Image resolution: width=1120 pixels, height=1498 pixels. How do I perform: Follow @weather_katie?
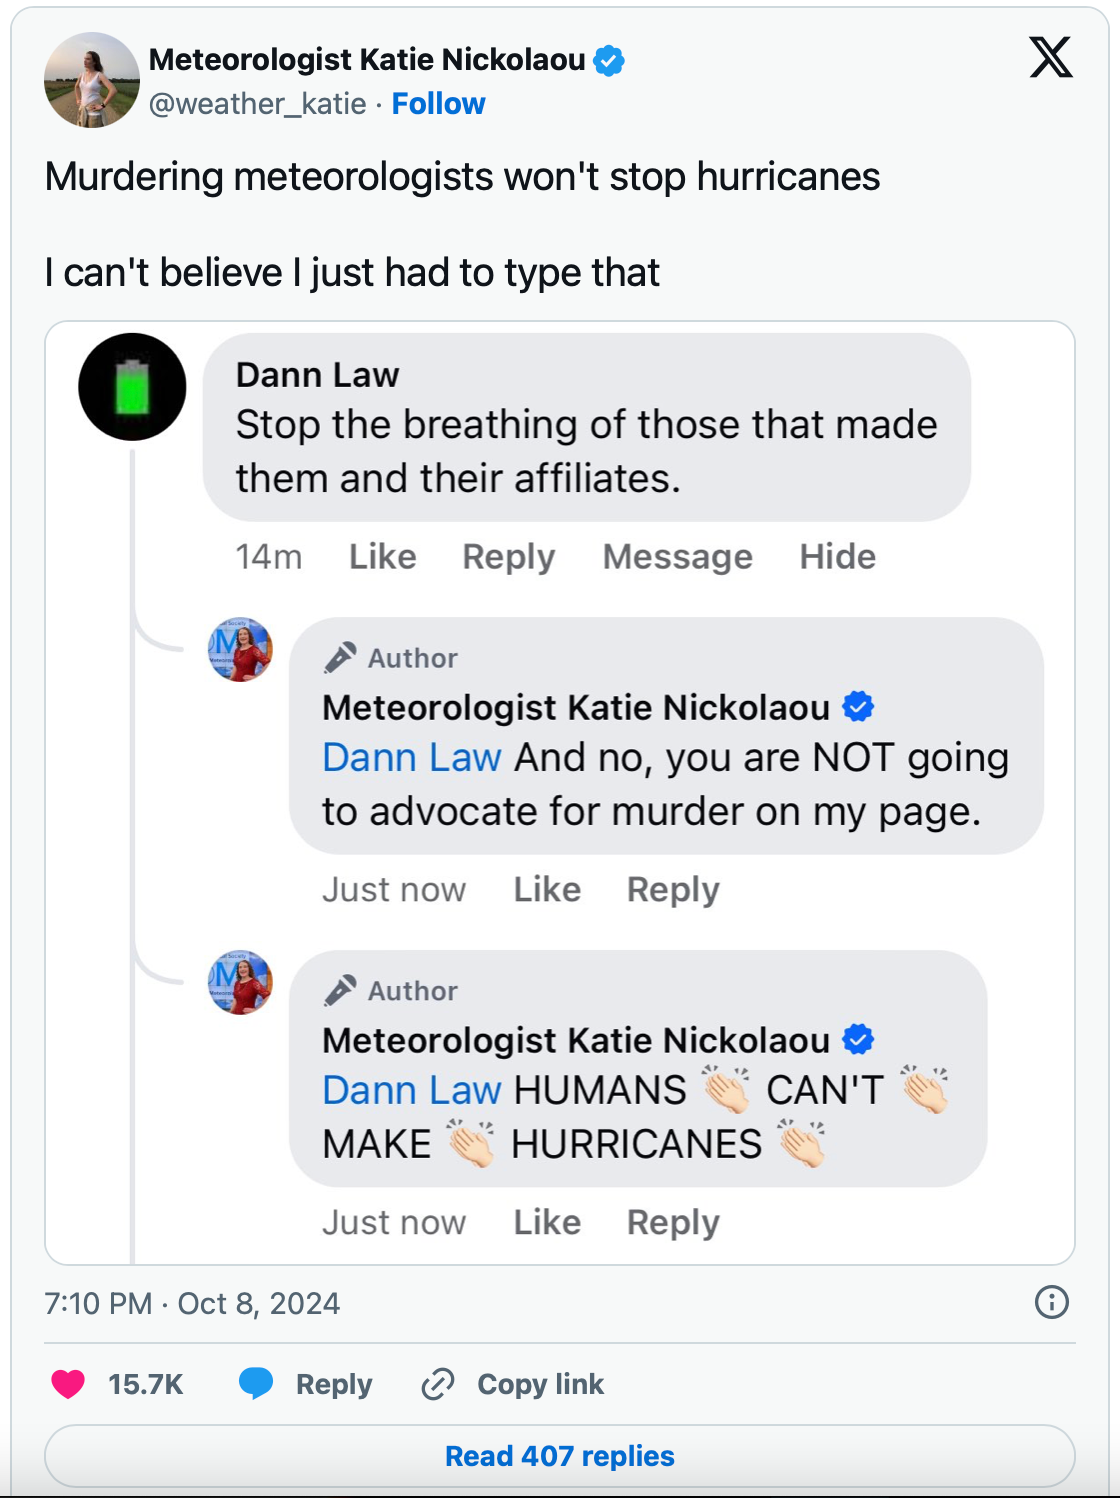click(x=438, y=104)
